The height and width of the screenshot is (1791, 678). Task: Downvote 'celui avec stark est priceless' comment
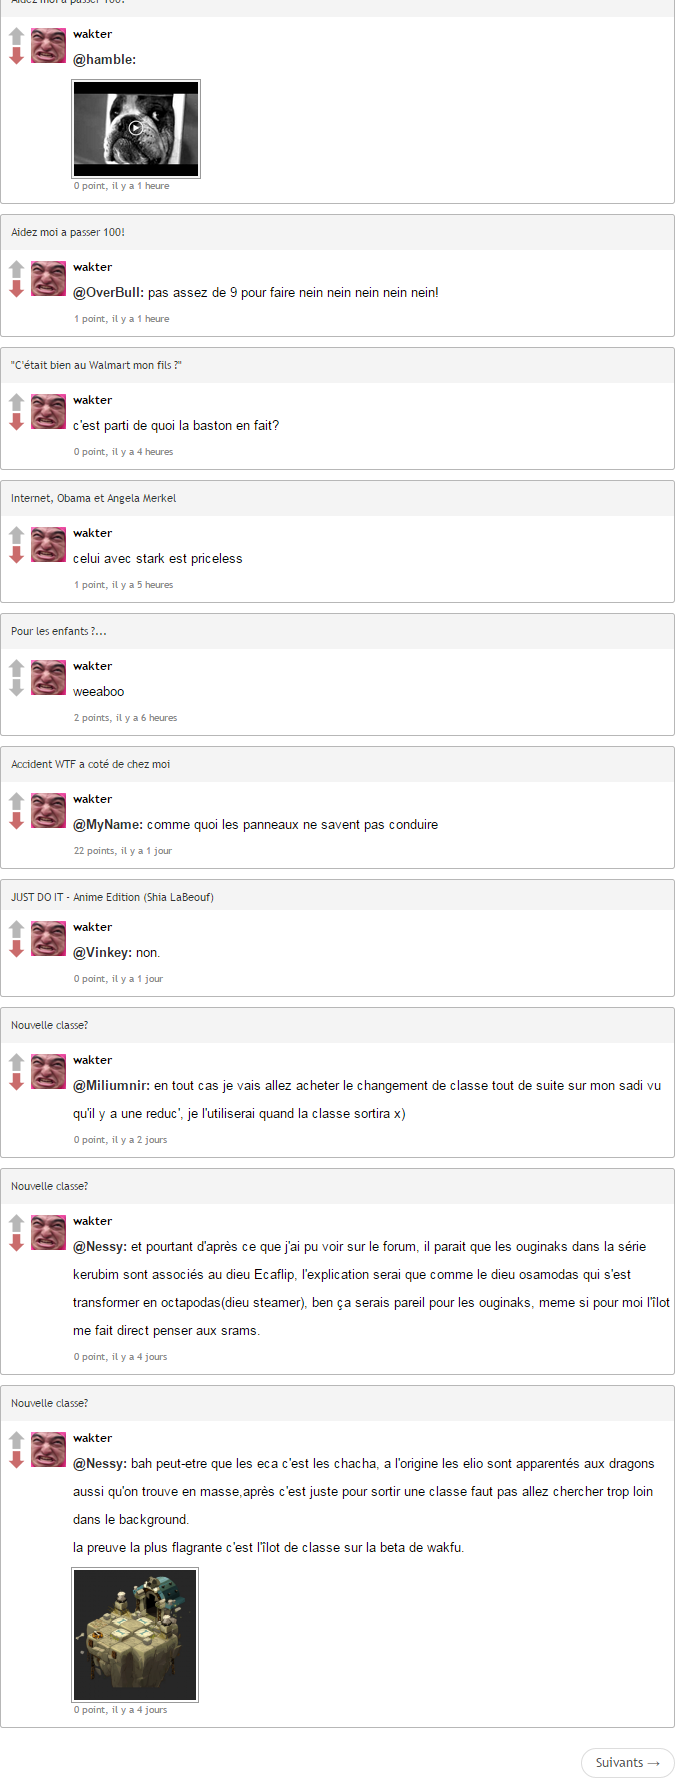pyautogui.click(x=16, y=555)
